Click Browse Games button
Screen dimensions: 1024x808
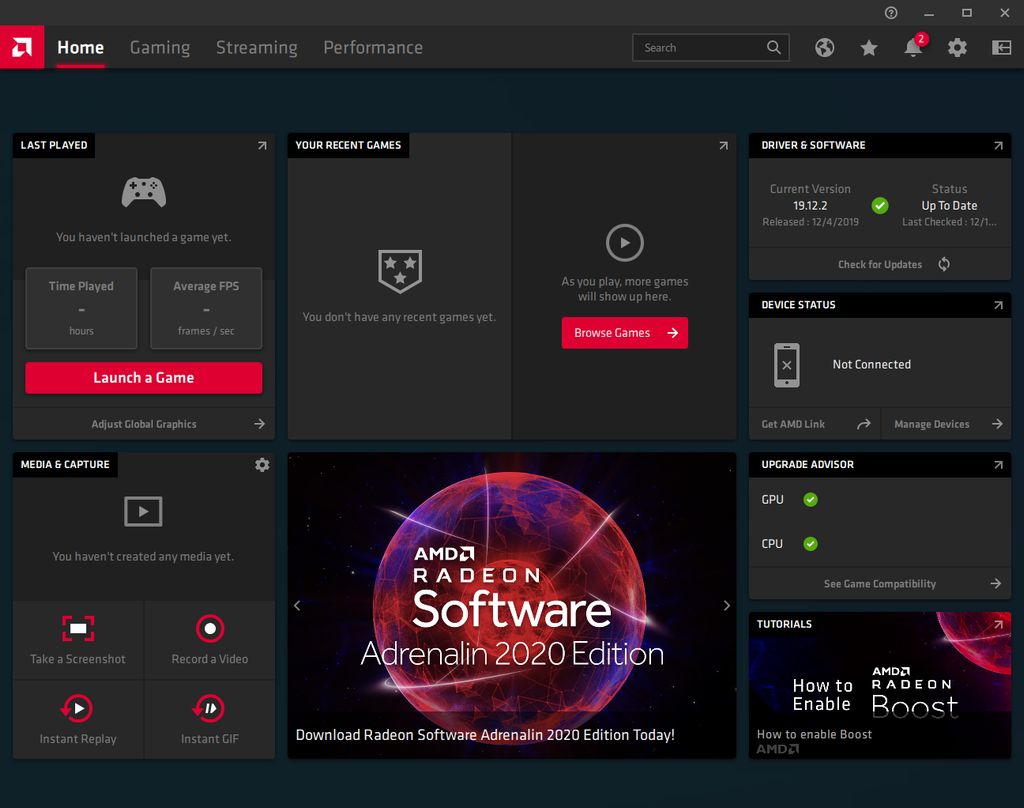pyautogui.click(x=624, y=332)
